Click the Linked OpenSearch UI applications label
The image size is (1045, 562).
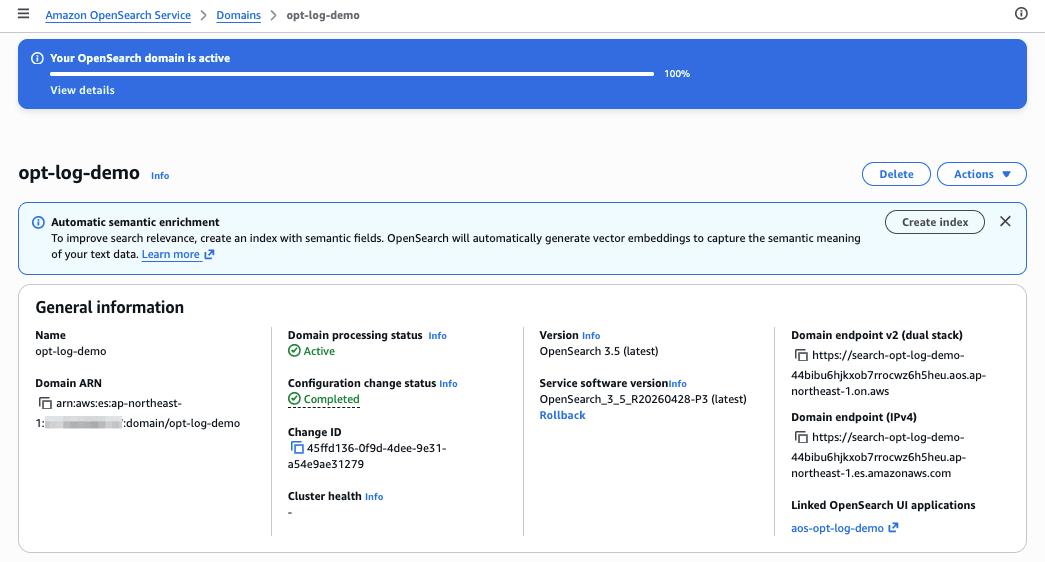coord(883,505)
